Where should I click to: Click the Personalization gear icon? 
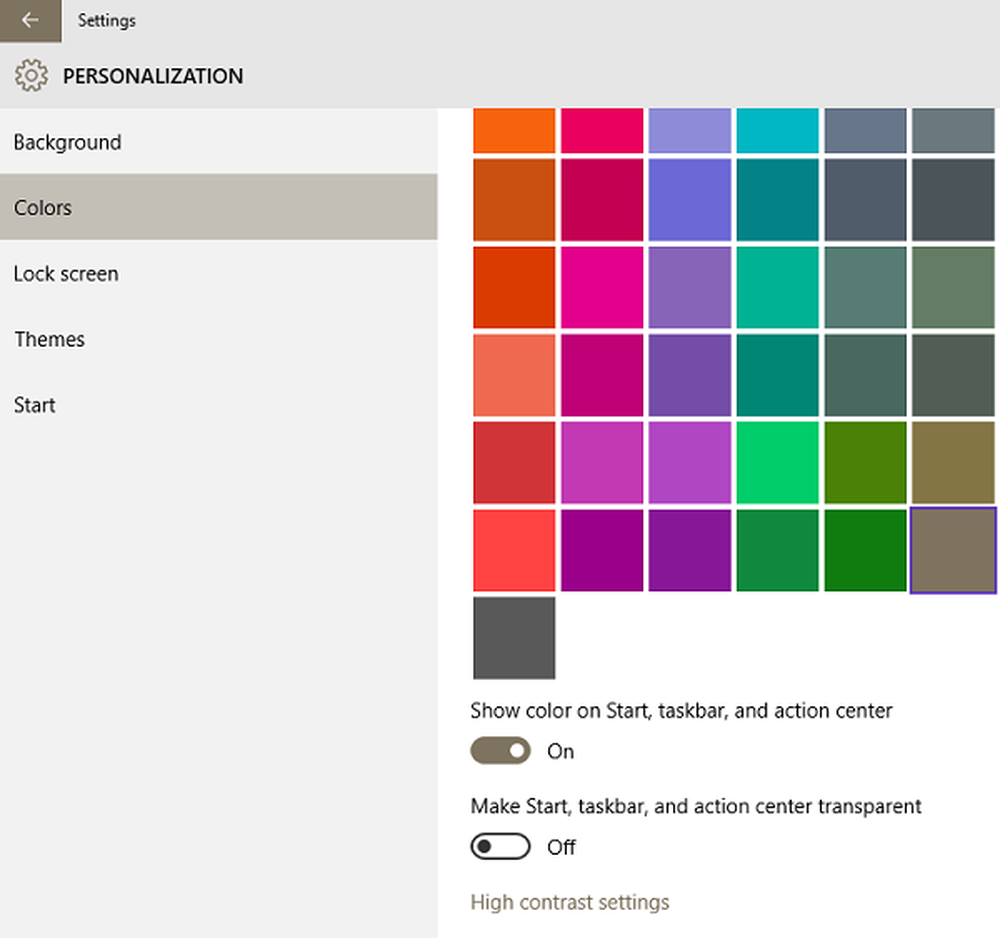(x=31, y=76)
